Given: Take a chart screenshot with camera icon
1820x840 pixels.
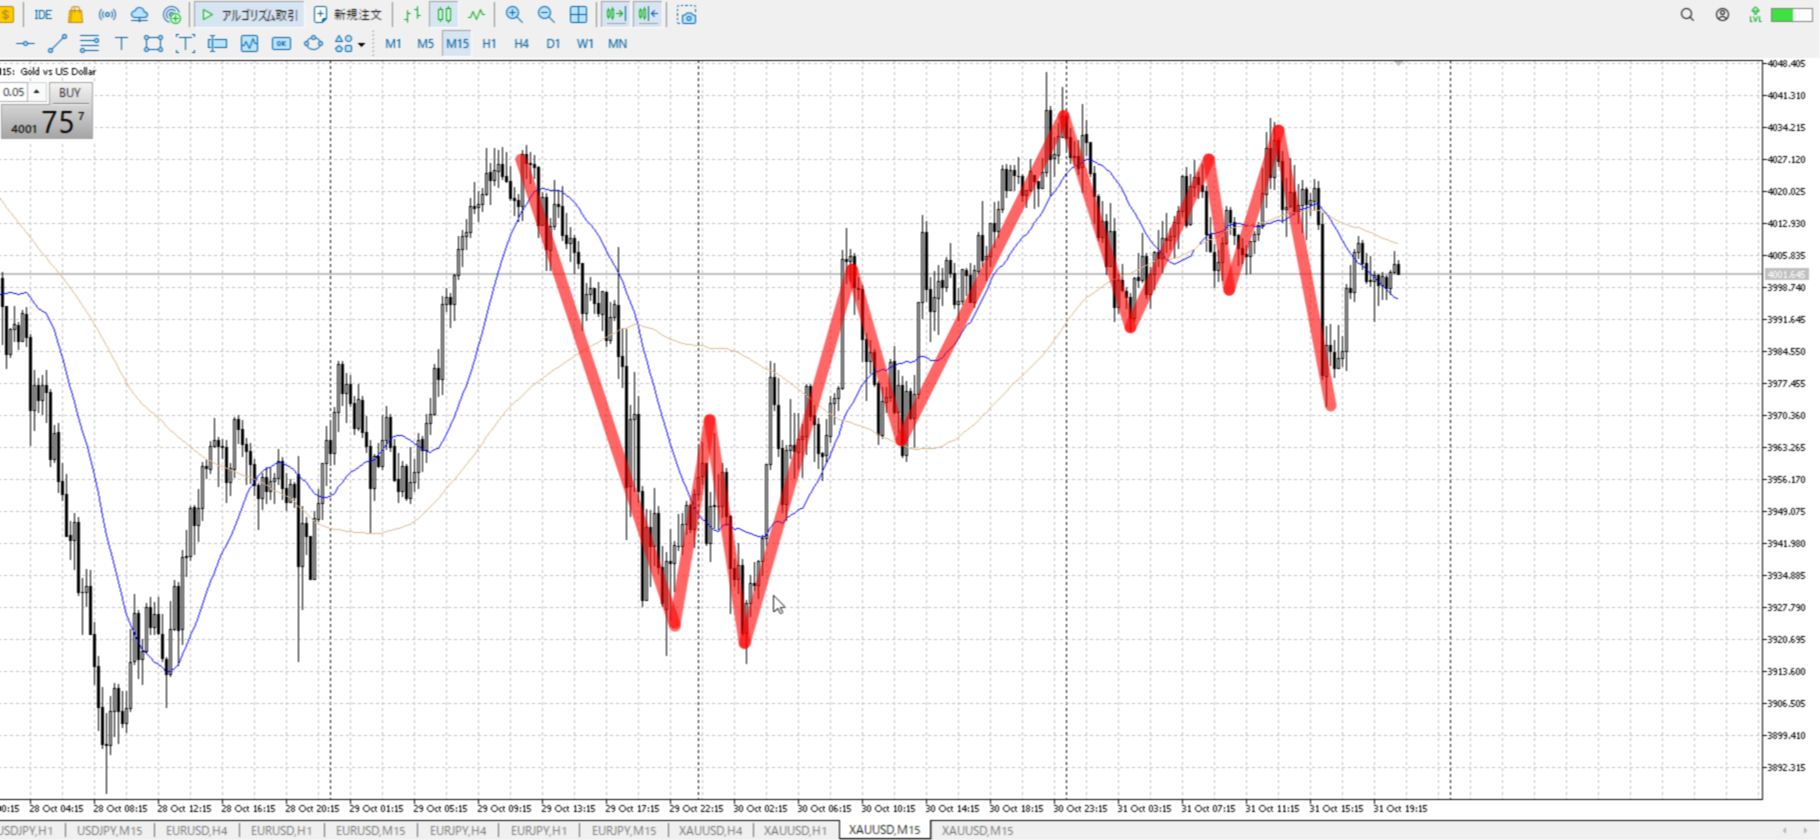Looking at the screenshot, I should [x=687, y=15].
